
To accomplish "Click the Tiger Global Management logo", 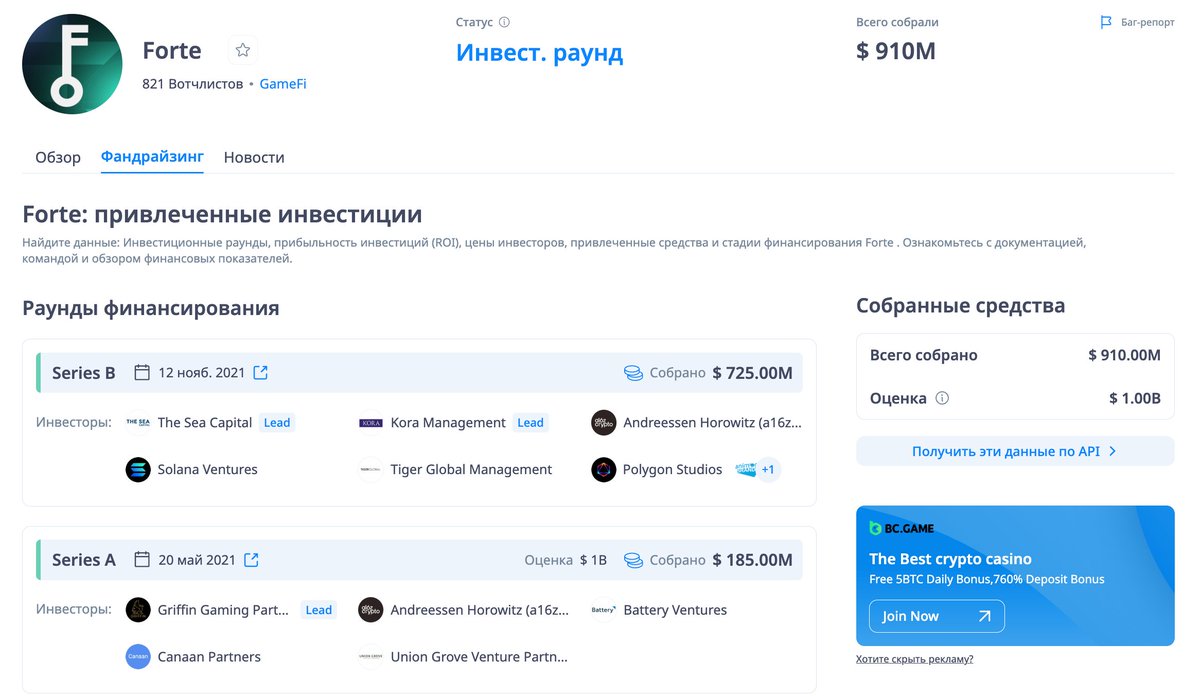I will point(370,469).
